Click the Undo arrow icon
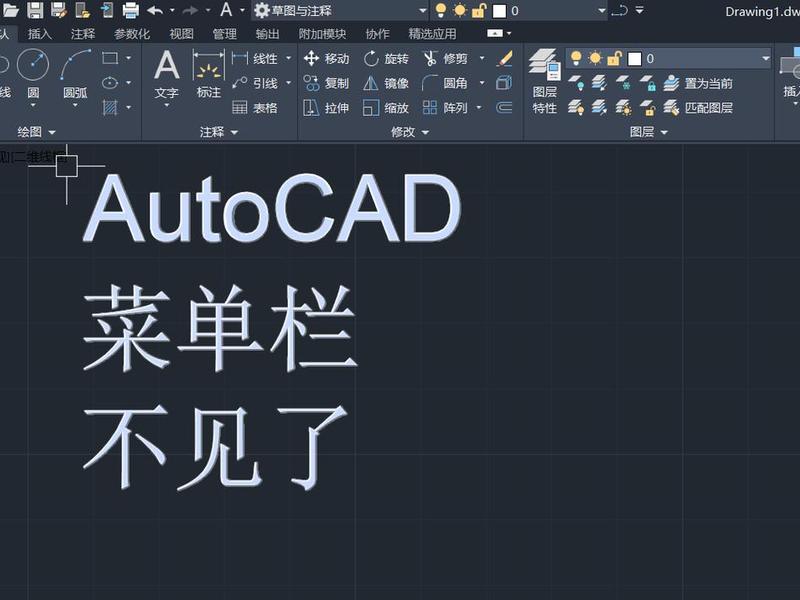800x600 pixels. coord(155,10)
